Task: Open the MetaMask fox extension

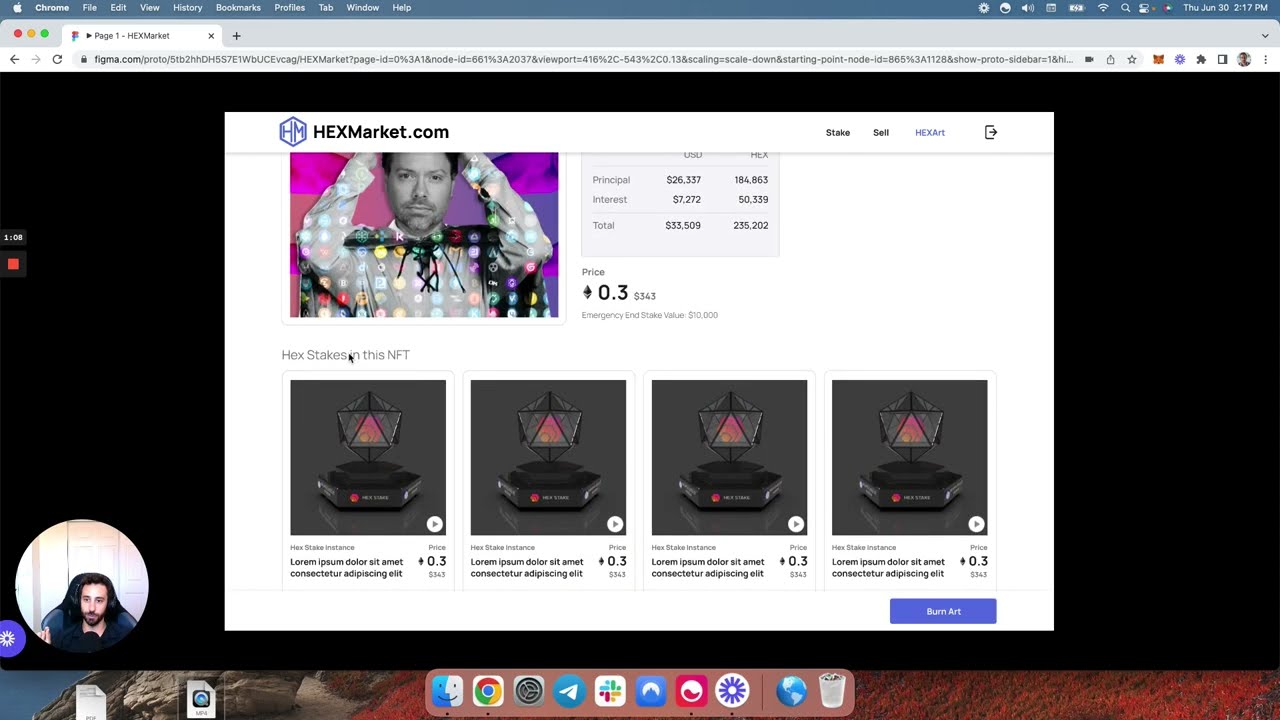Action: pyautogui.click(x=1158, y=59)
